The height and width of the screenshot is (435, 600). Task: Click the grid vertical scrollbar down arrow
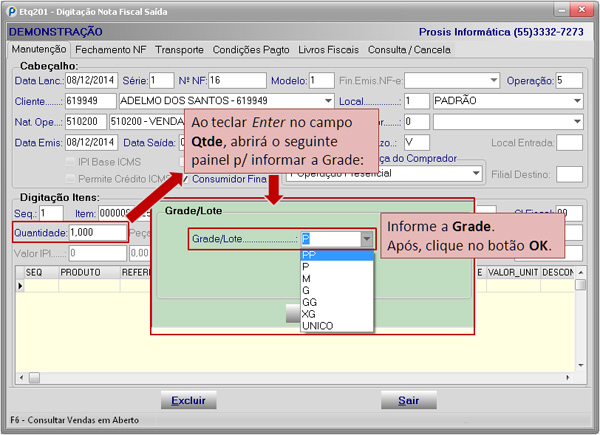coord(580,365)
